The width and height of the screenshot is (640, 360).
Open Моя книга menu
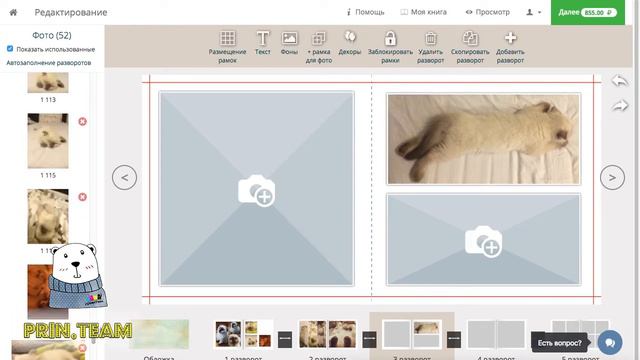click(x=423, y=12)
